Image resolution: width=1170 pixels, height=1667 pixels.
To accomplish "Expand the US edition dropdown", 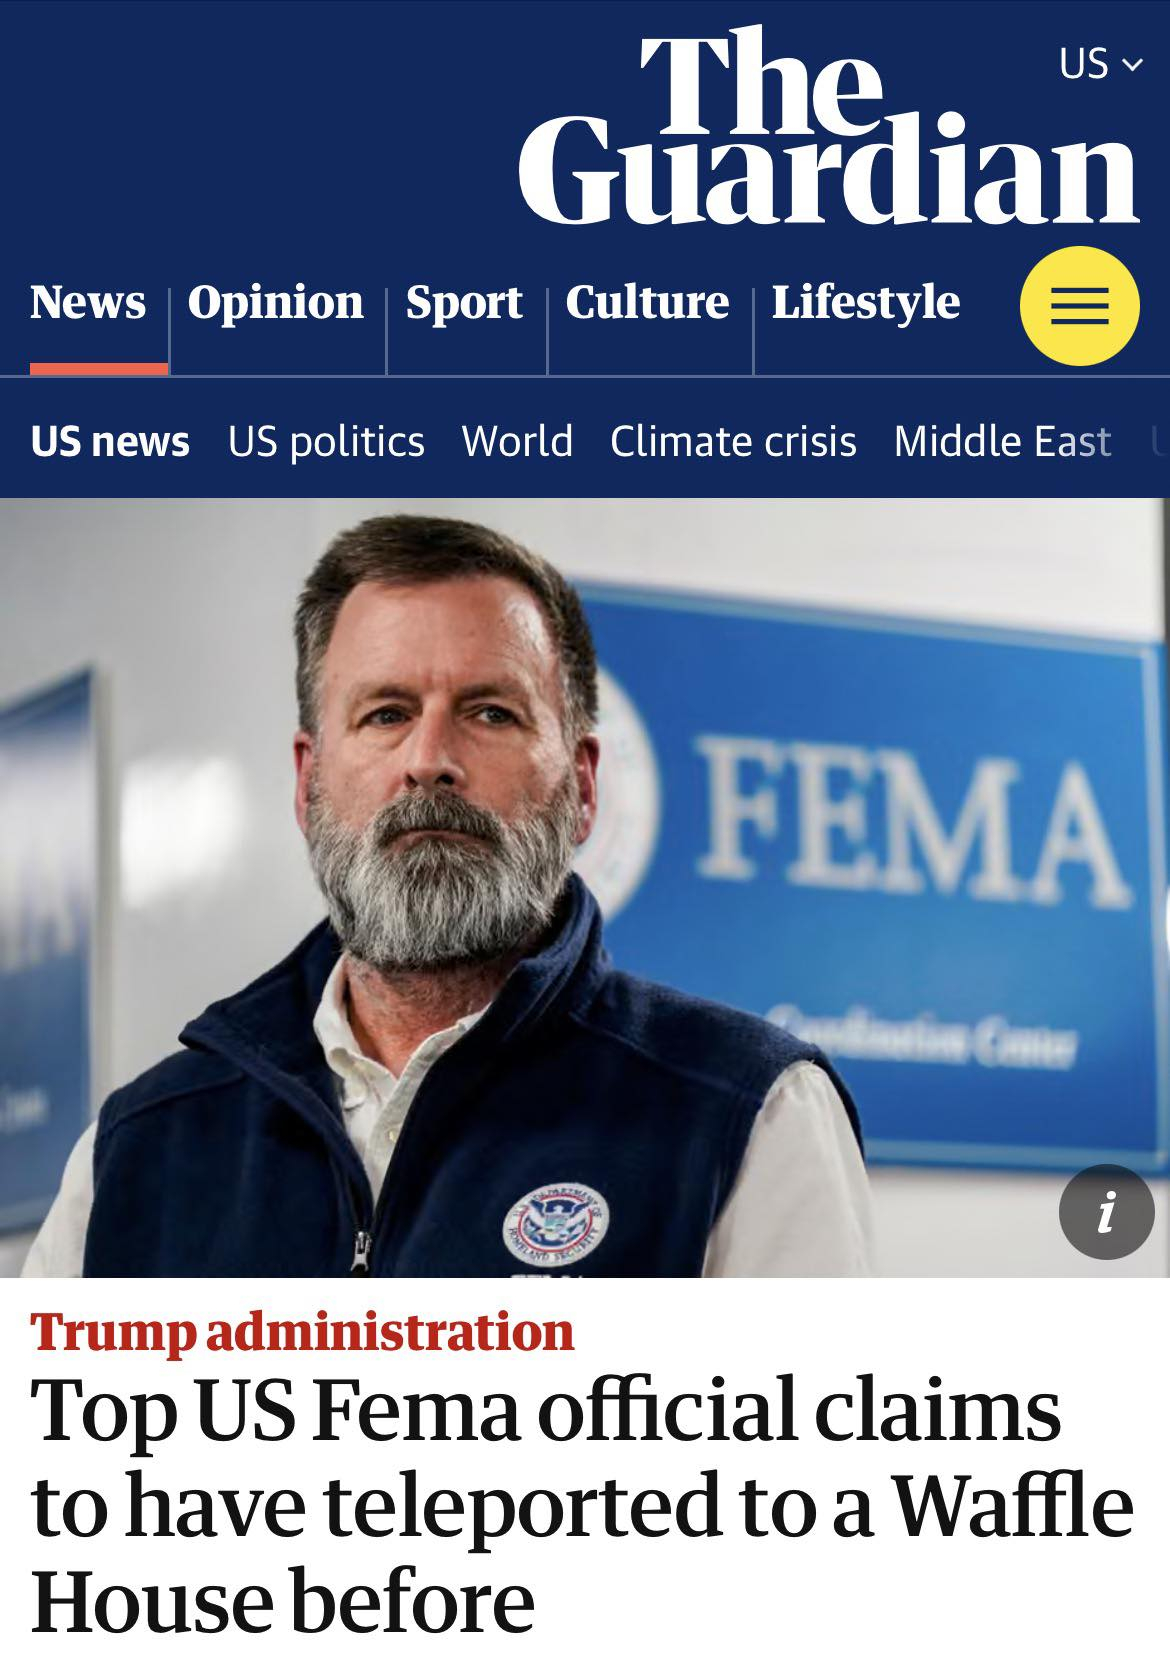I will [x=1100, y=64].
